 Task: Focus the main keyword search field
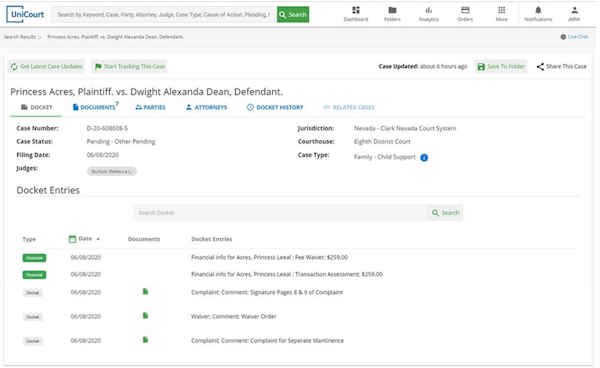pos(164,15)
